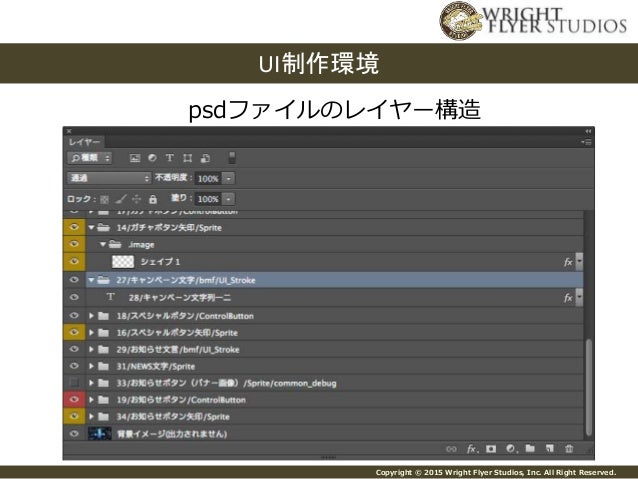Image resolution: width=638 pixels, height=479 pixels.
Task: Add layer mask from bottom bar
Action: tap(491, 449)
